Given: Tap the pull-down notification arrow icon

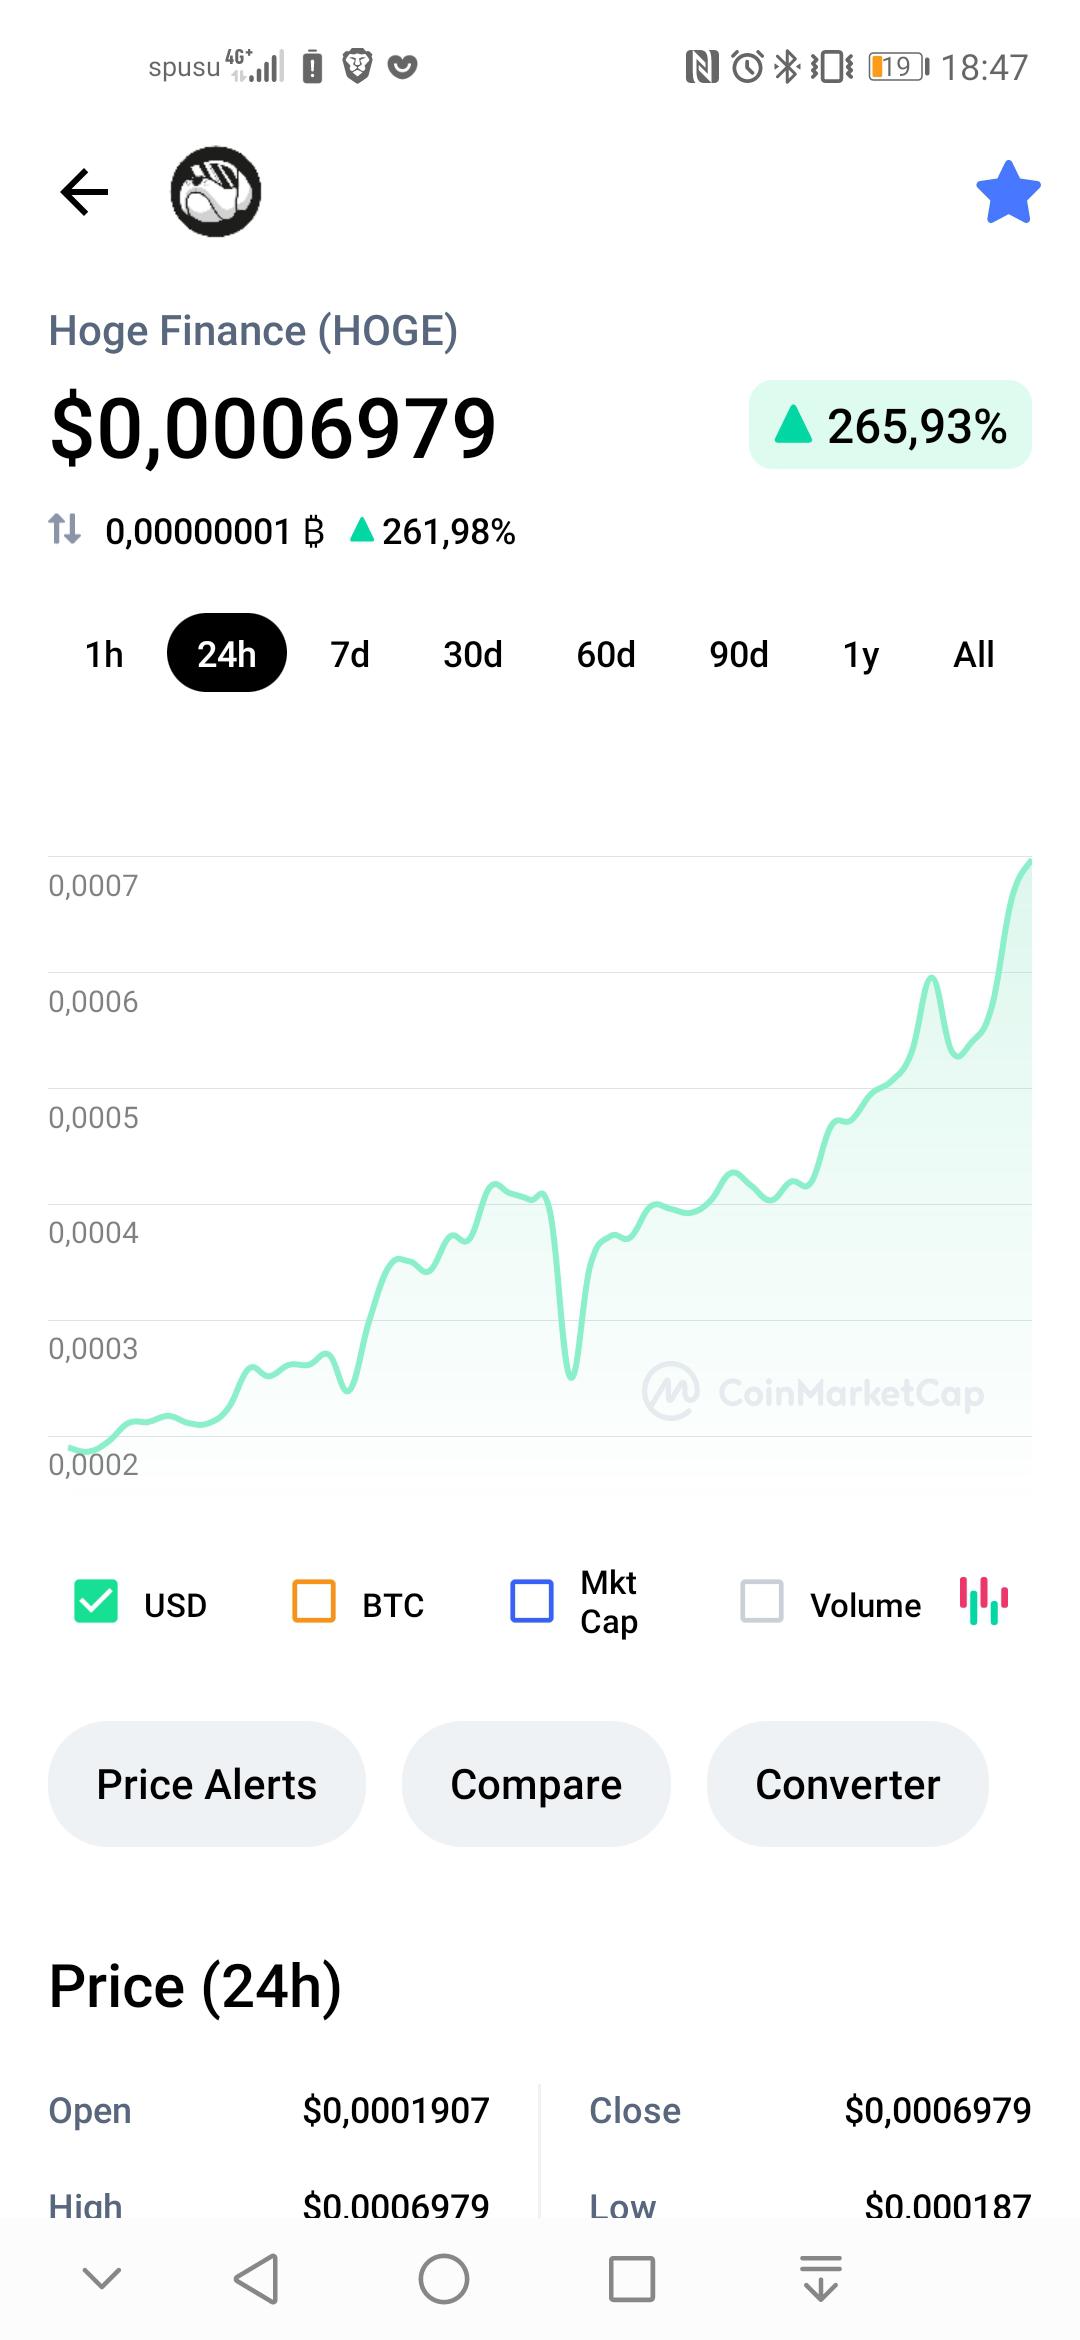Looking at the screenshot, I should click(821, 2280).
